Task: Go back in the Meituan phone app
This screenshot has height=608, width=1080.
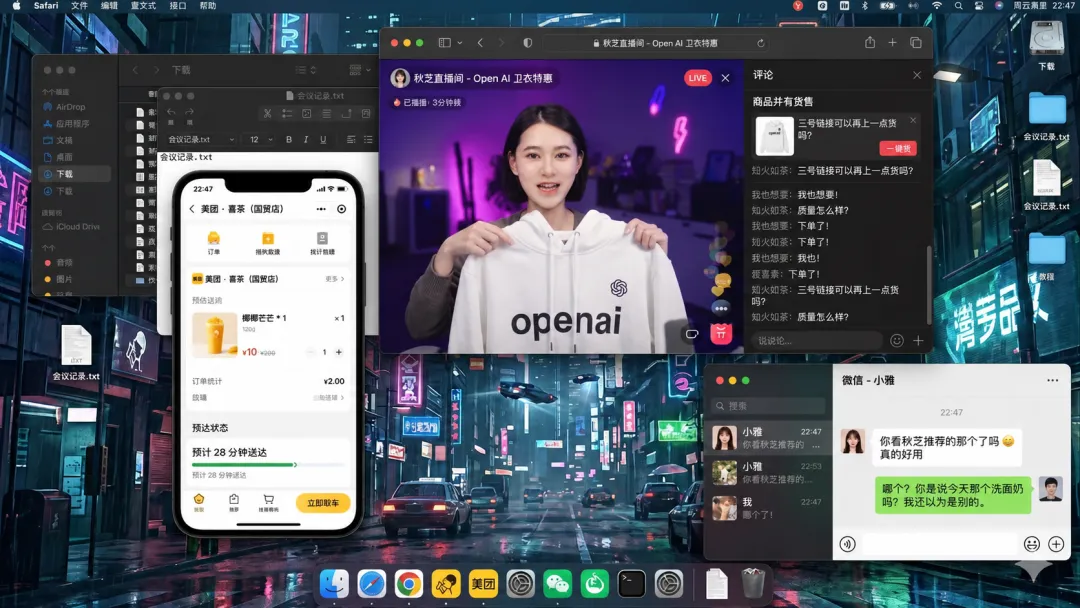Action: [192, 209]
